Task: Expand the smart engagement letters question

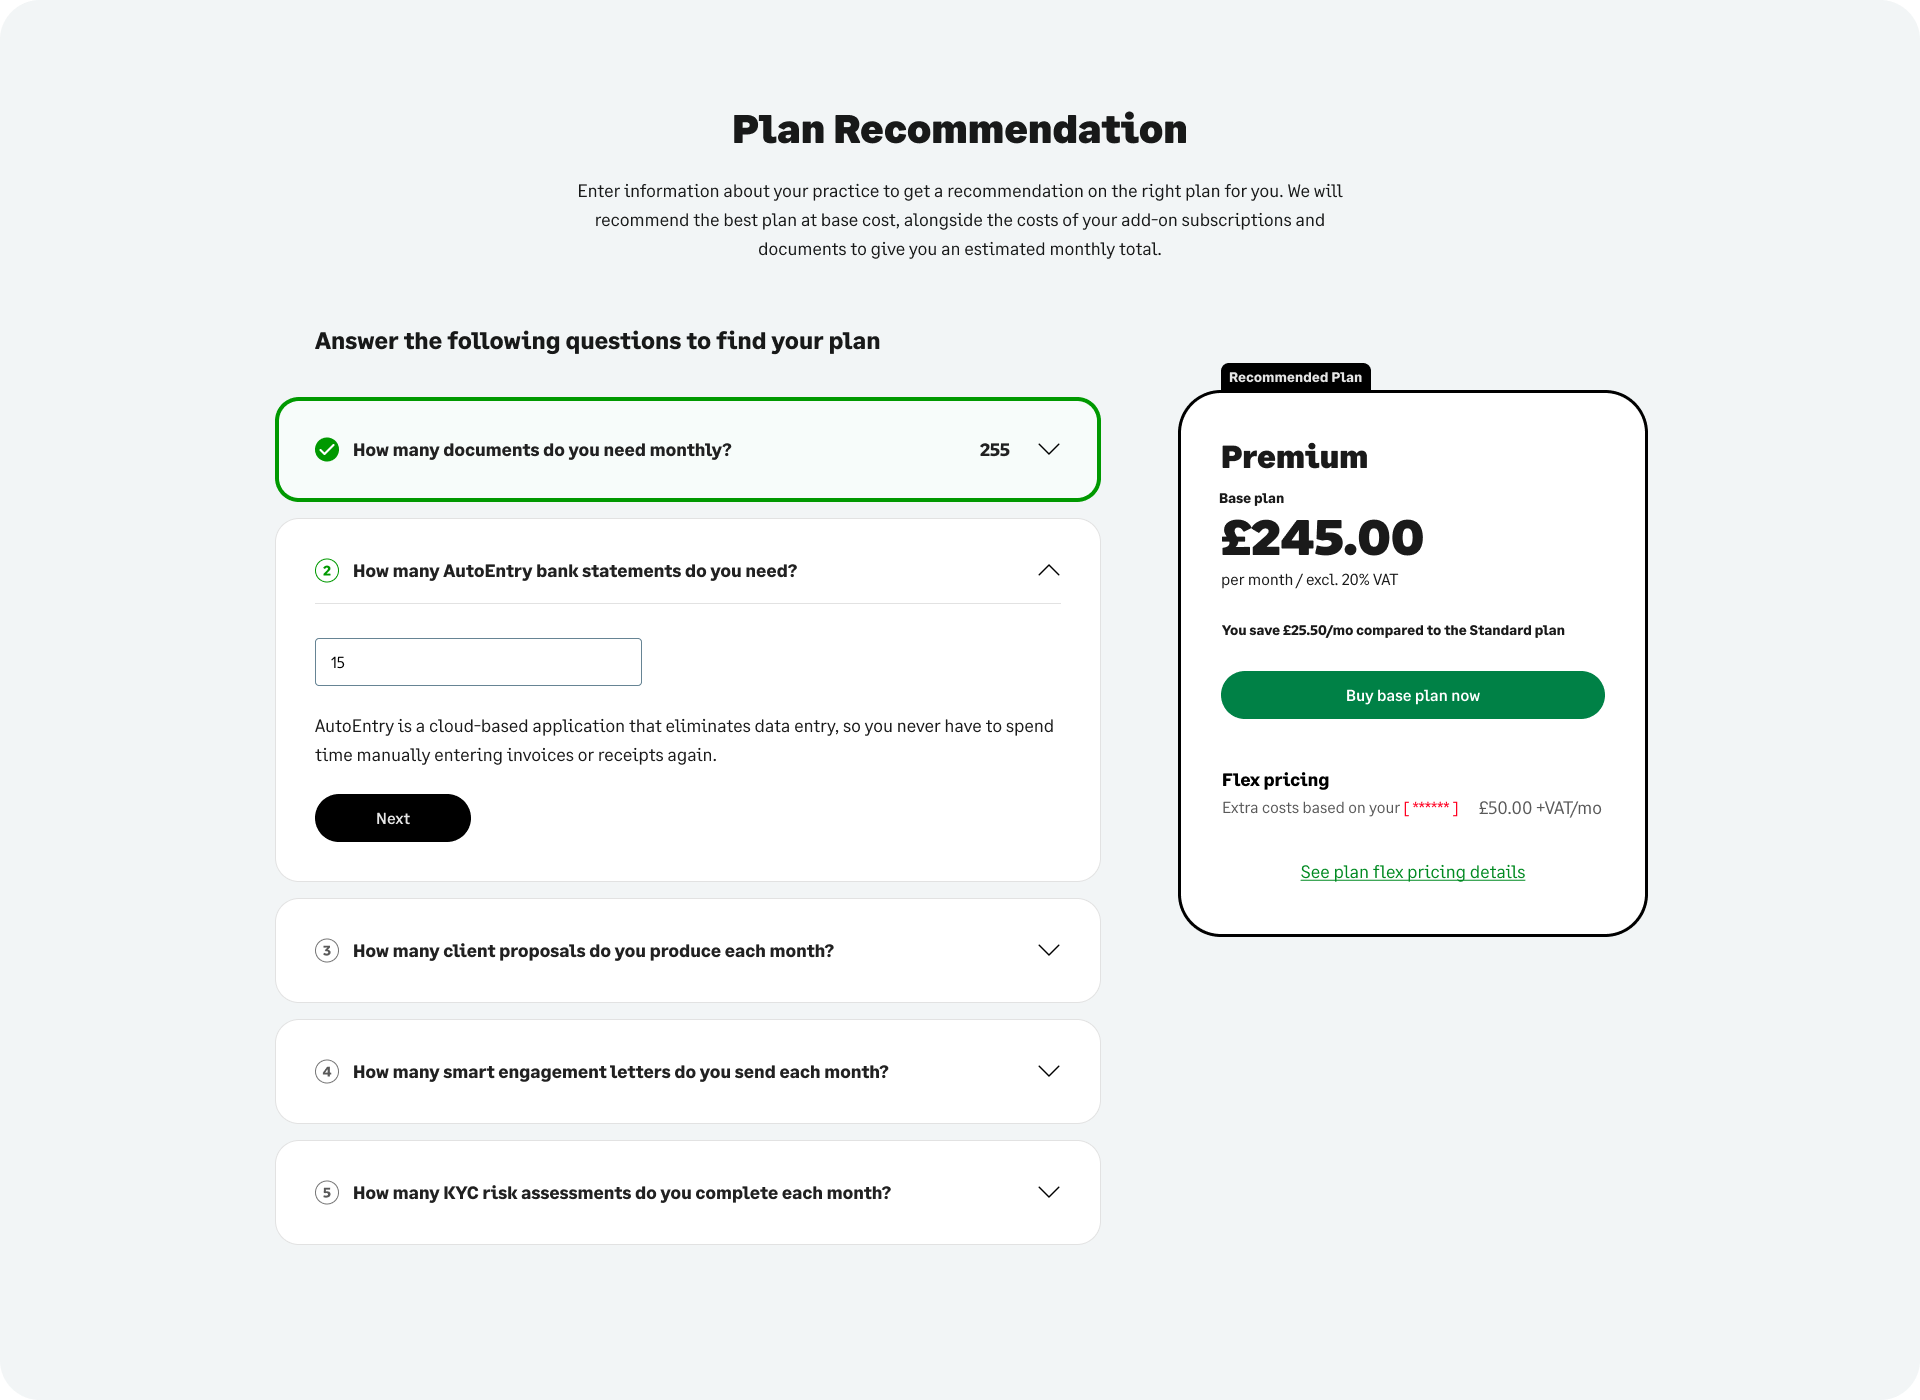Action: (x=1048, y=1072)
